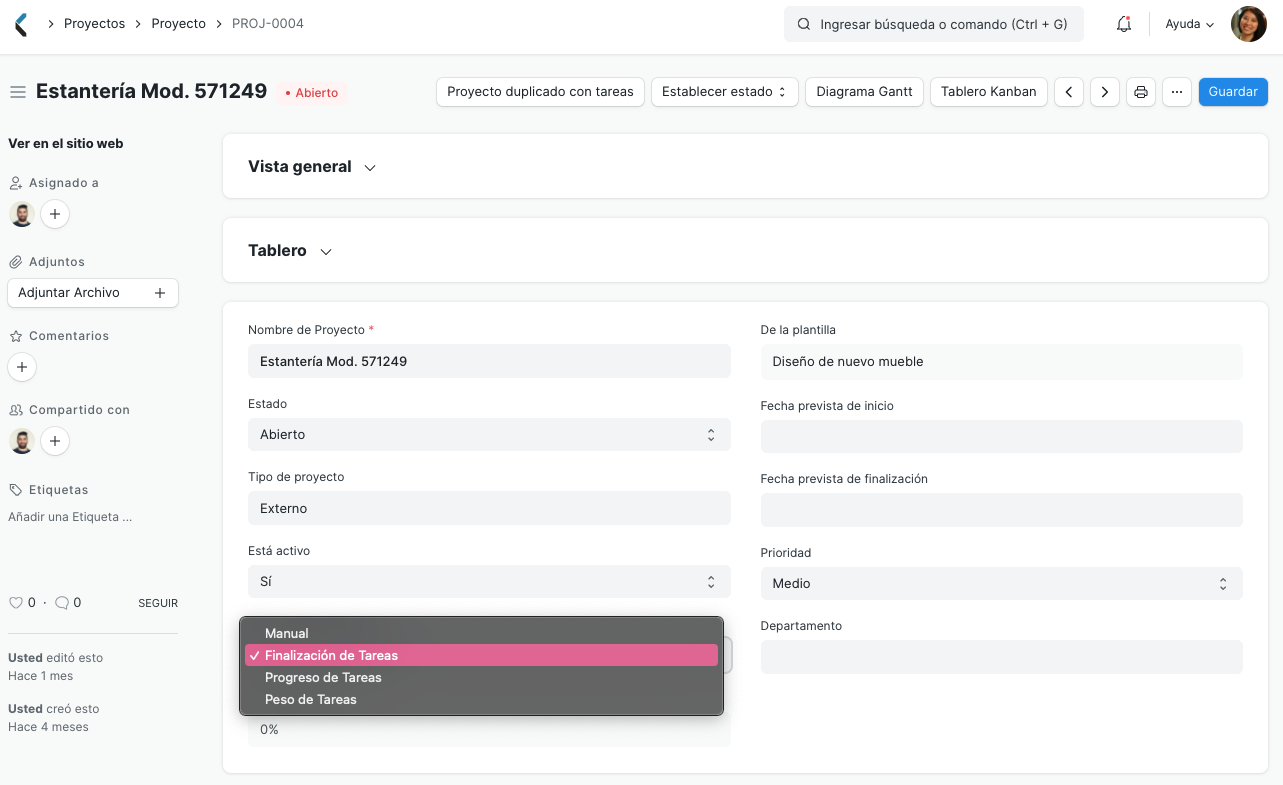Click the Fecha prevista de inicio field
1283x785 pixels.
click(1001, 437)
